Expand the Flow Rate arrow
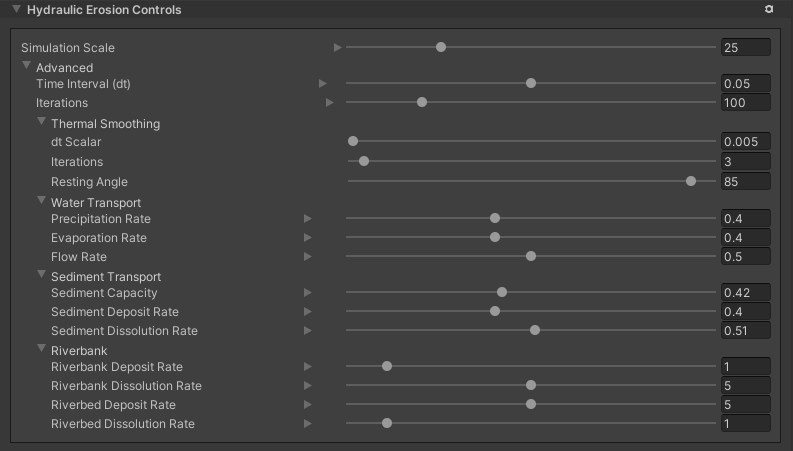Viewport: 793px width, 451px height. 308,257
